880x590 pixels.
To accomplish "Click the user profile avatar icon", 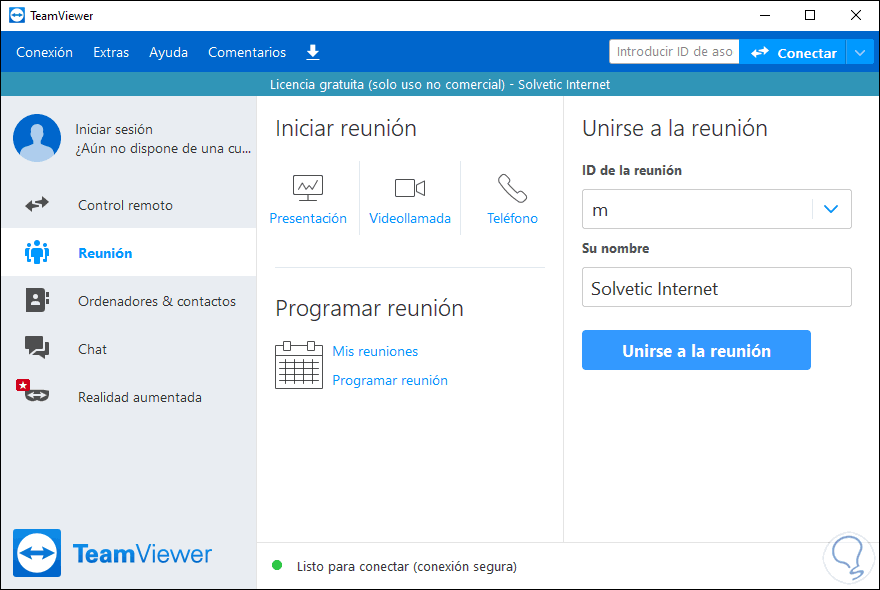I will (x=37, y=138).
